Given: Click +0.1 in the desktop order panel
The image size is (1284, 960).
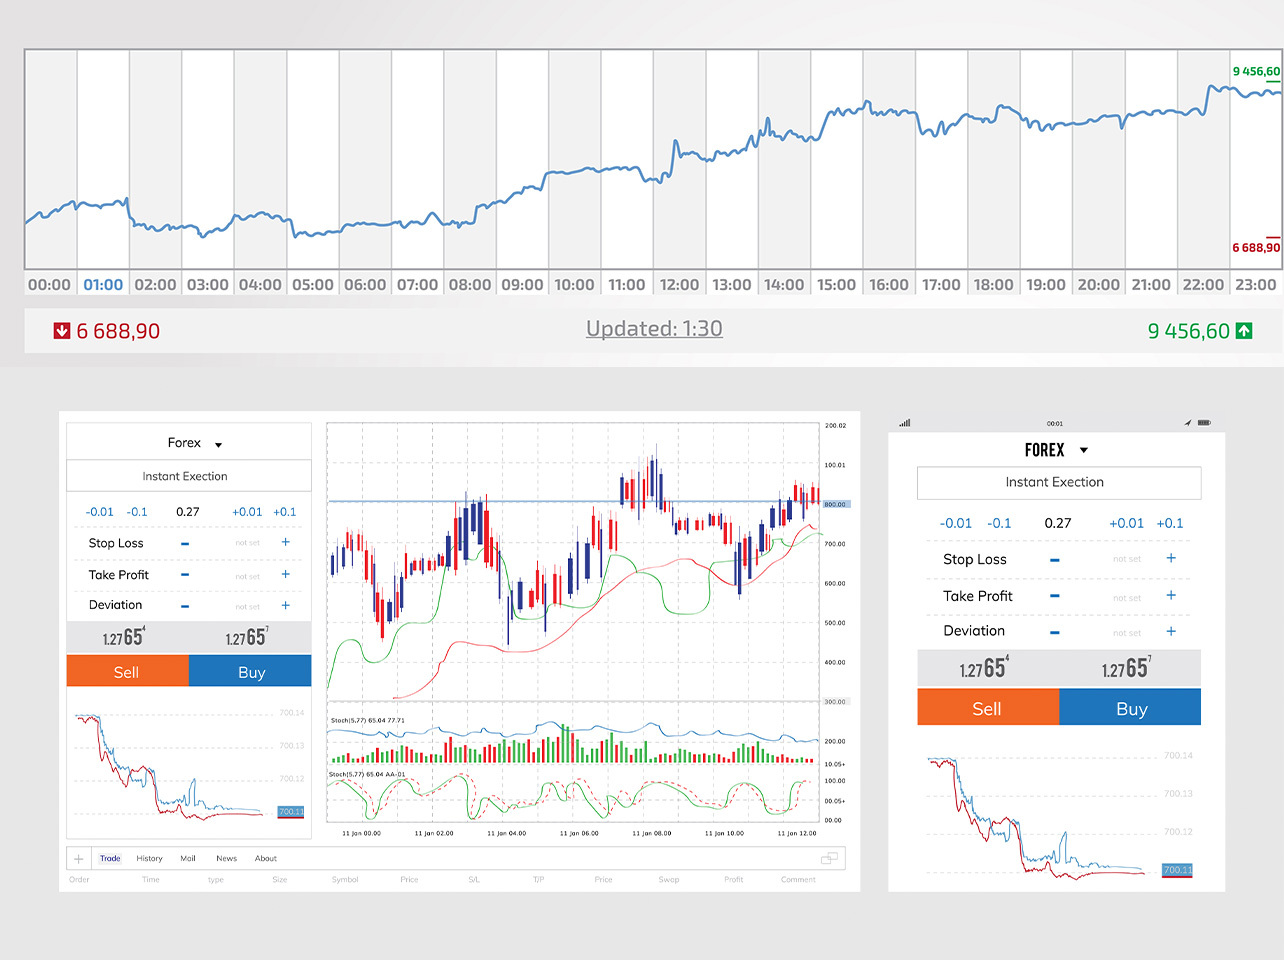Looking at the screenshot, I should coord(285,512).
